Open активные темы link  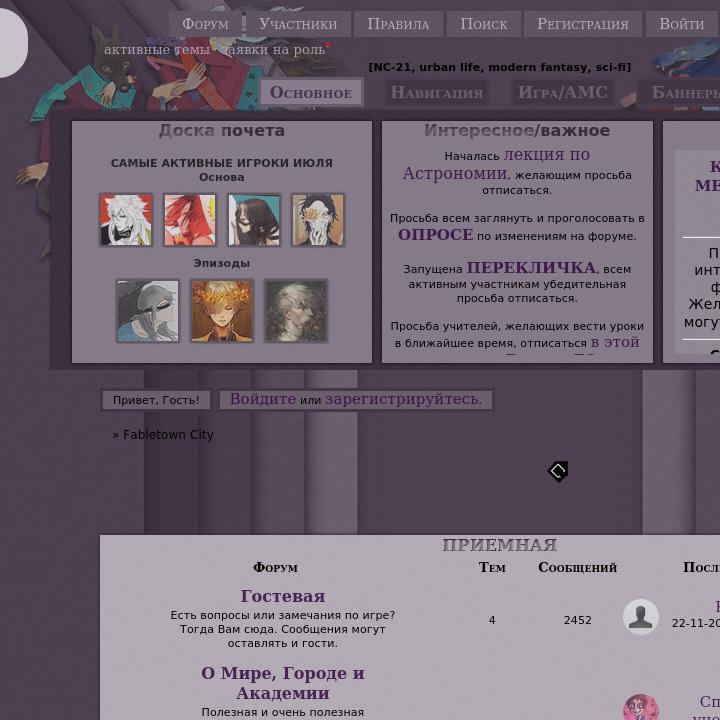pos(157,50)
